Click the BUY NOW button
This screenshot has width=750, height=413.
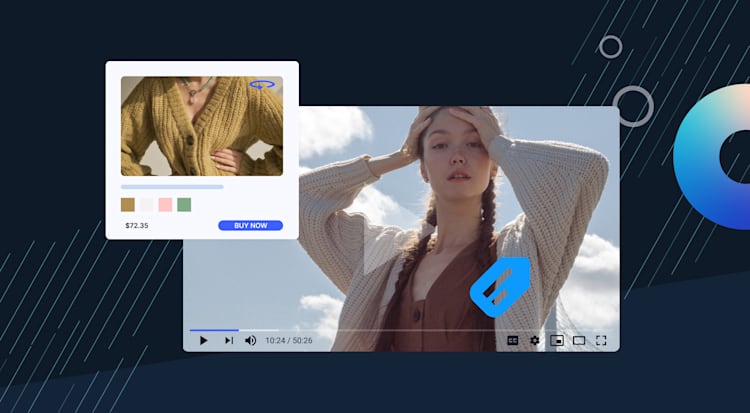point(251,225)
